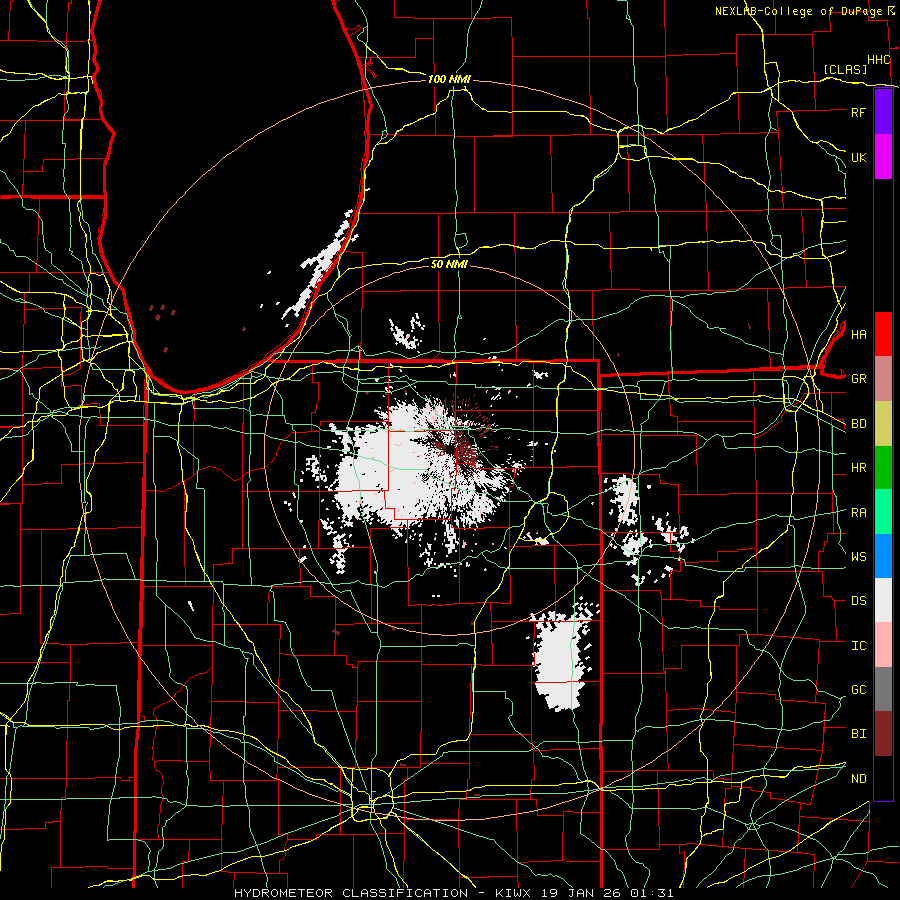Click the white DS dry snow swatch

(883, 600)
